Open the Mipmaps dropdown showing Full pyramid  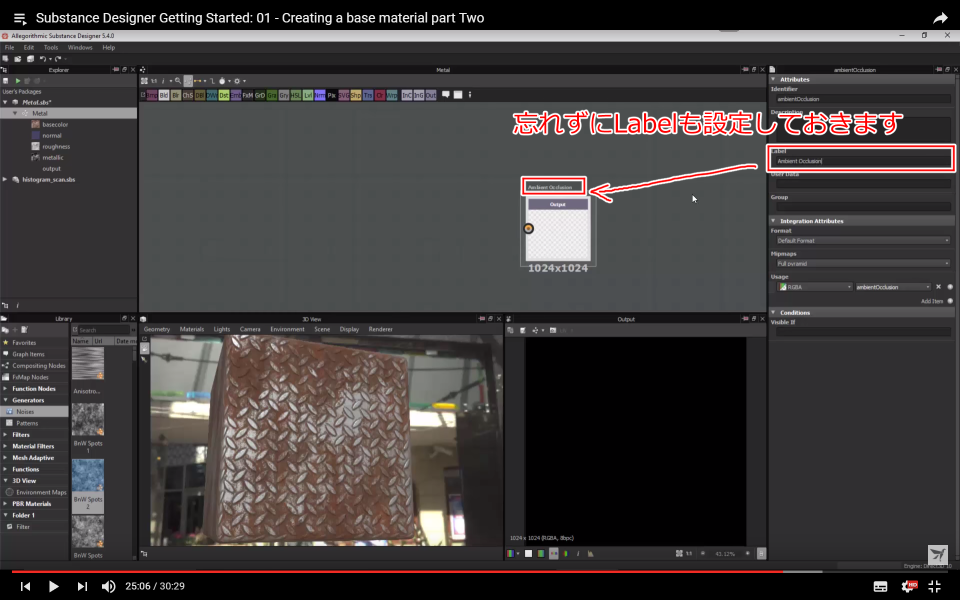[863, 263]
